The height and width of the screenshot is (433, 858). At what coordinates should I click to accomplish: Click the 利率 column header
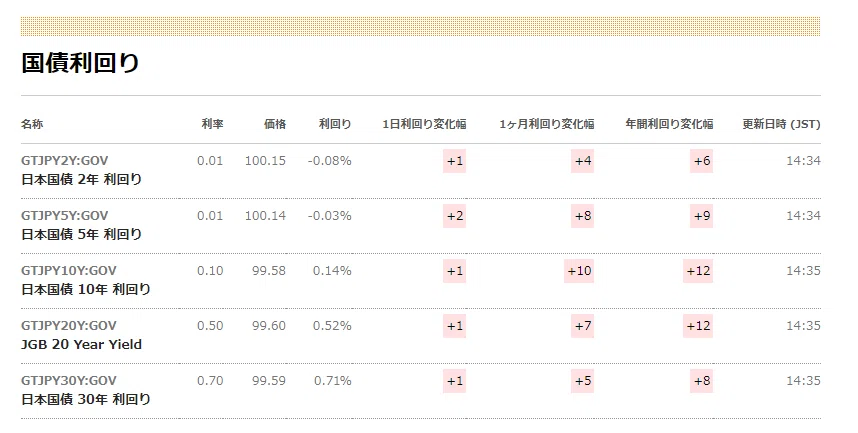(x=212, y=124)
